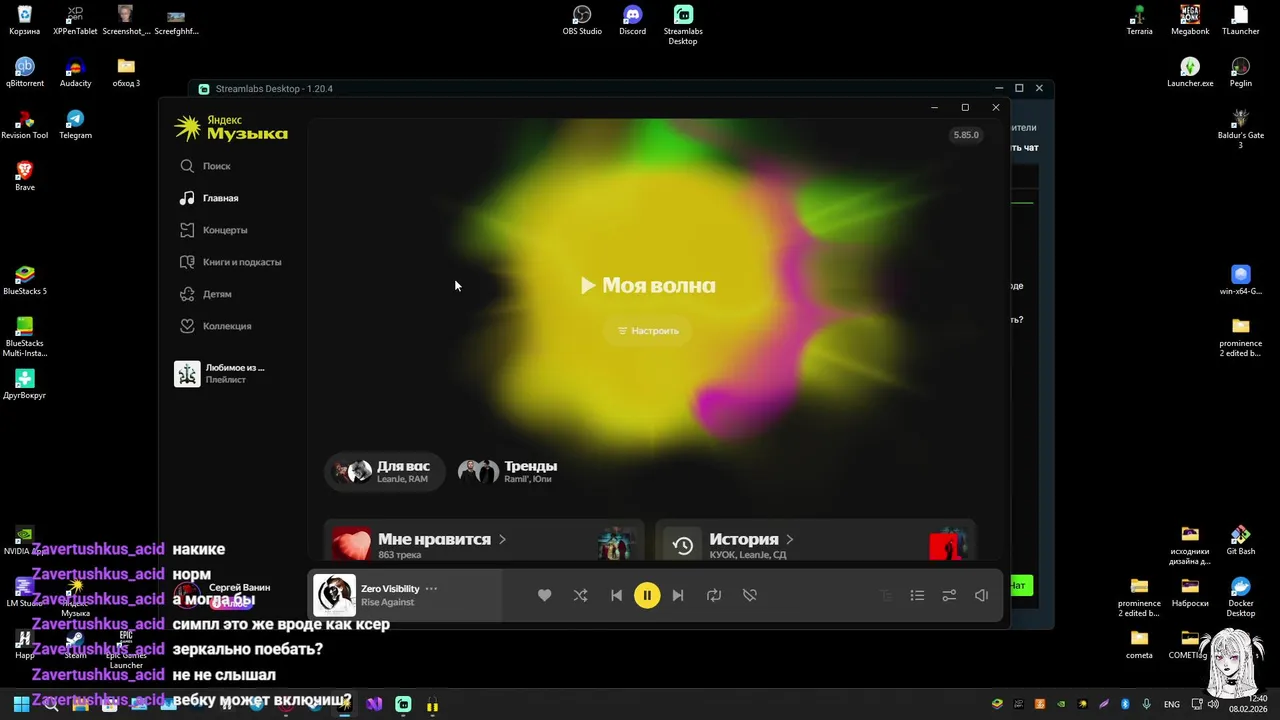Select the Для вас chip
Viewport: 1280px width, 720px height.
pos(383,471)
